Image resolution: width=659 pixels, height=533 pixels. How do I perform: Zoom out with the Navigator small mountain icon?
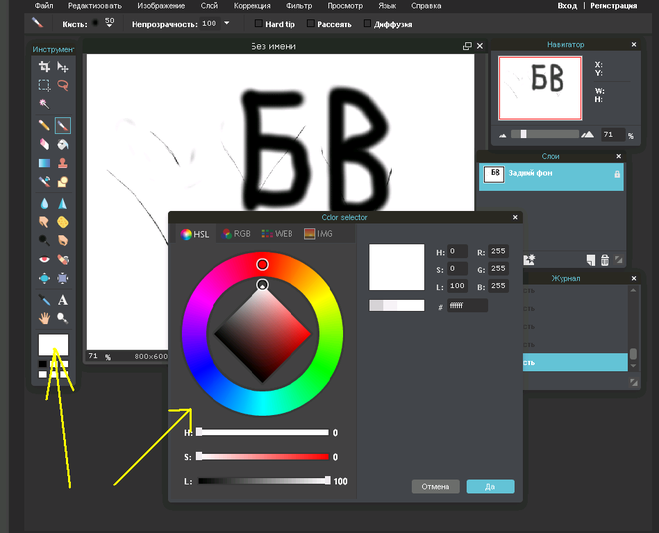(502, 135)
